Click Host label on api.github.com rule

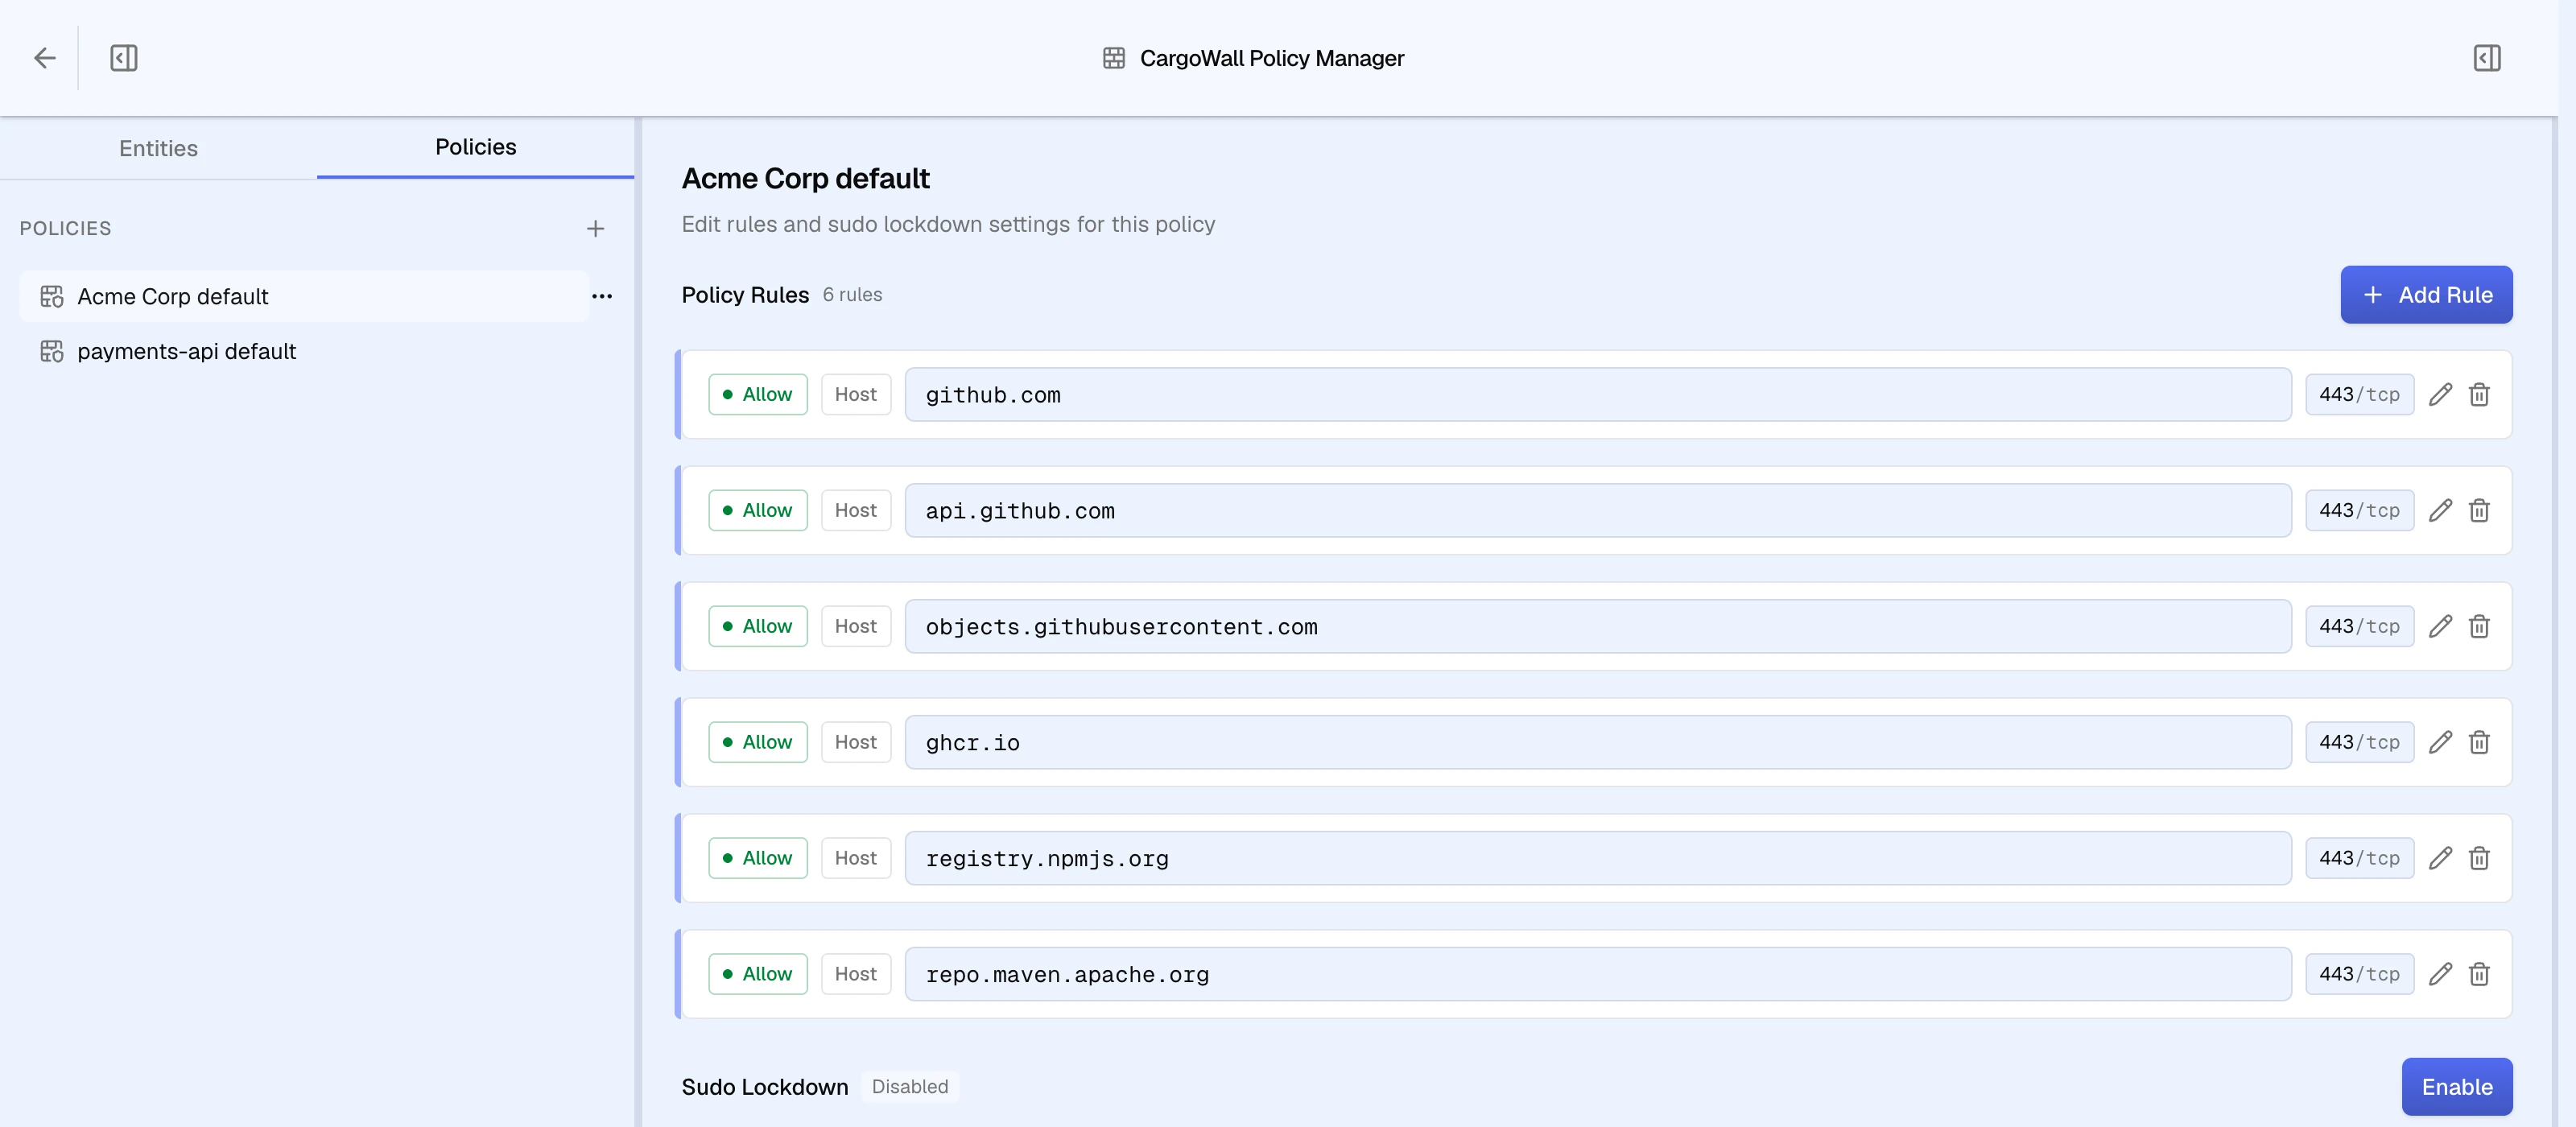(x=856, y=511)
